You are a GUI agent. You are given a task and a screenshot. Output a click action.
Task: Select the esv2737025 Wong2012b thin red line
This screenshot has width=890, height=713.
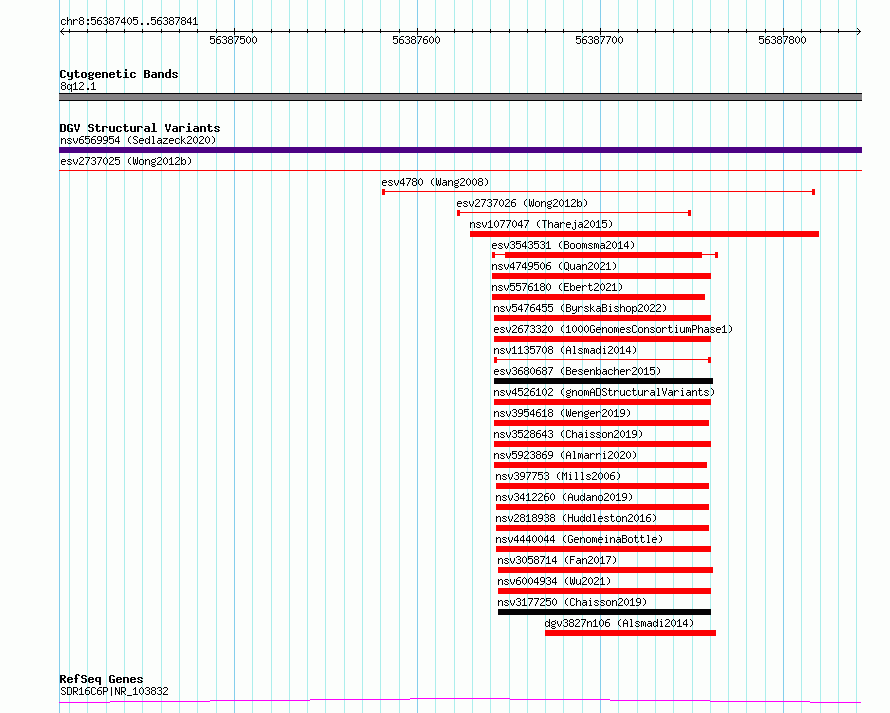(x=460, y=170)
